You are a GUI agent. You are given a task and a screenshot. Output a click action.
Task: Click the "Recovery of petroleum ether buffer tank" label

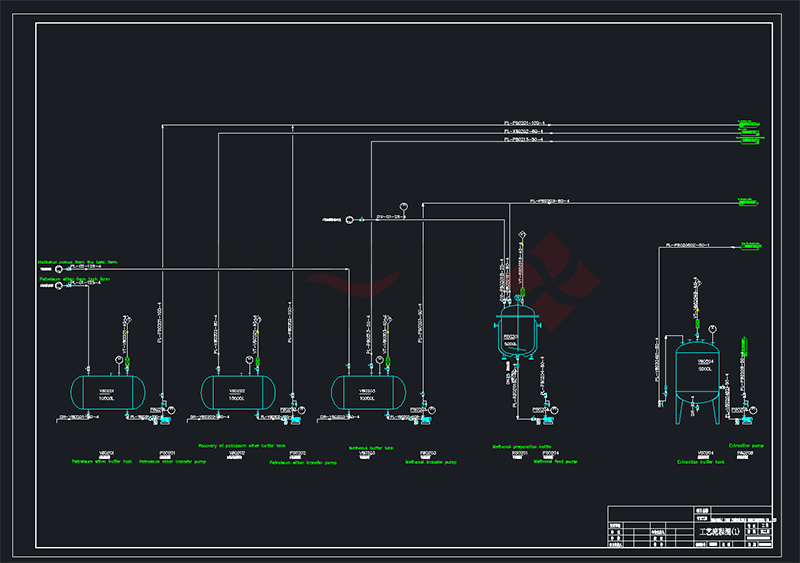pyautogui.click(x=243, y=445)
